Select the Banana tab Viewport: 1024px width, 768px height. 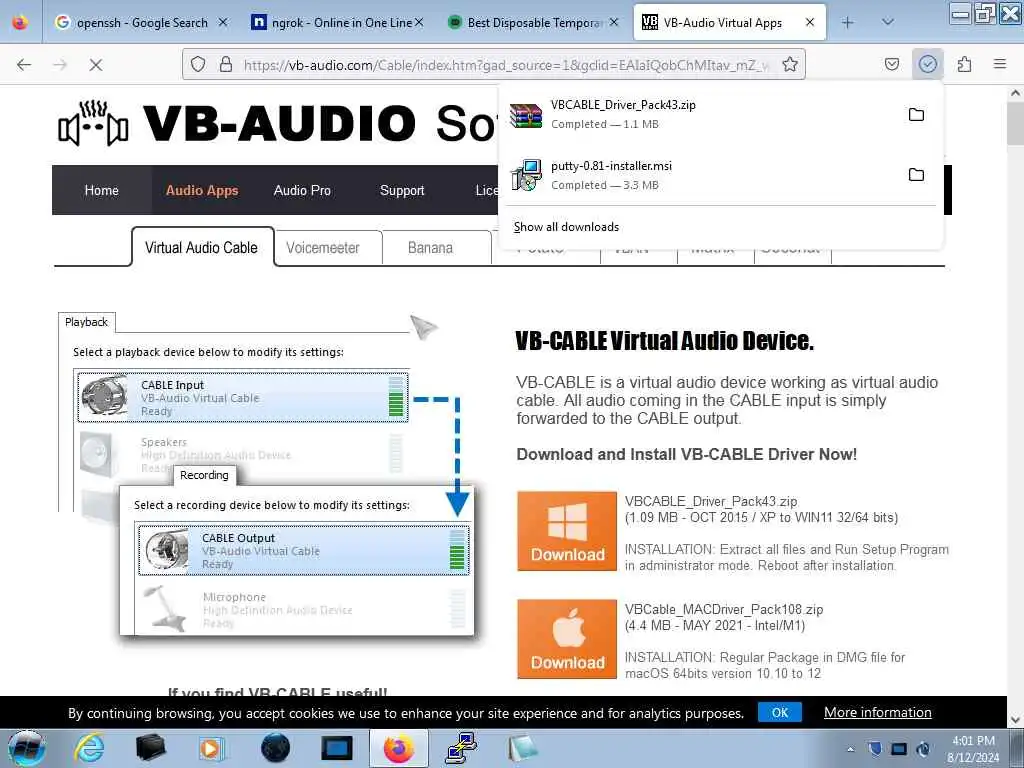[430, 248]
